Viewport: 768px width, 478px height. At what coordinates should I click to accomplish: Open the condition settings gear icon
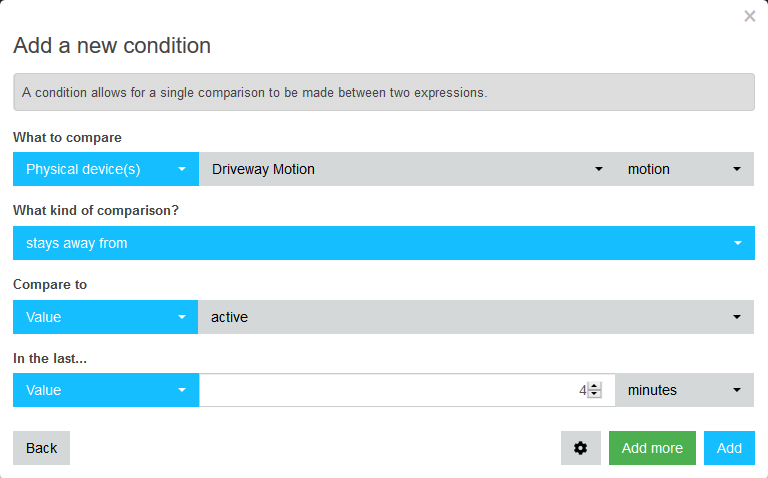pos(580,448)
